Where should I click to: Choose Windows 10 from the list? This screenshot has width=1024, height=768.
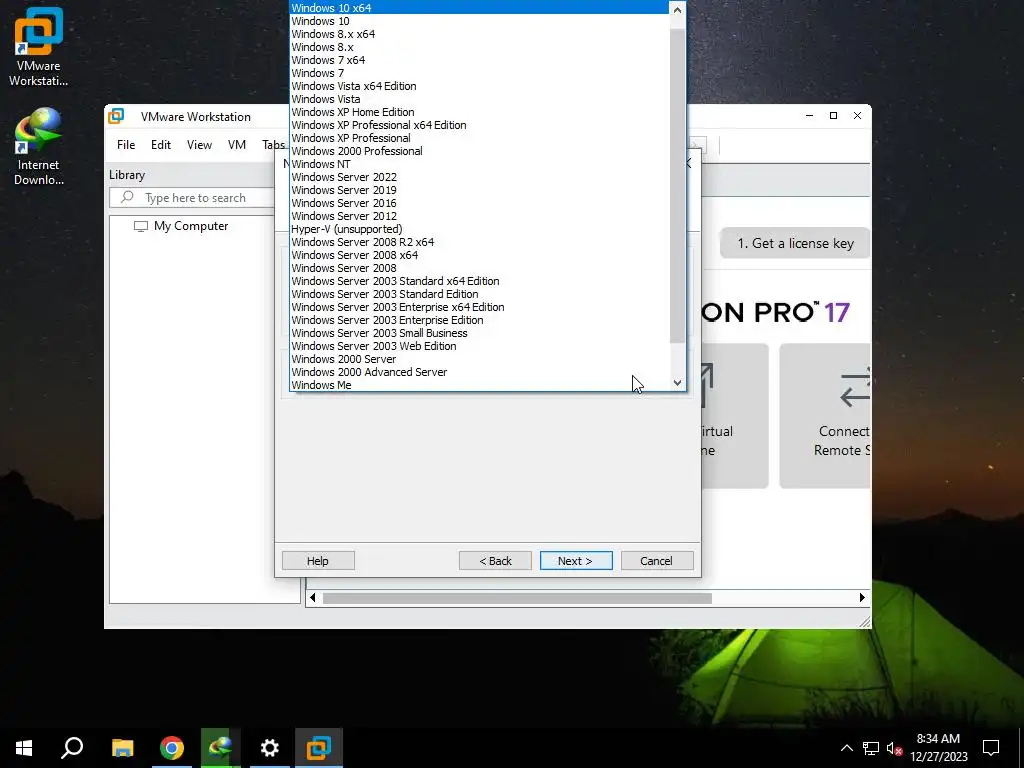click(x=479, y=21)
